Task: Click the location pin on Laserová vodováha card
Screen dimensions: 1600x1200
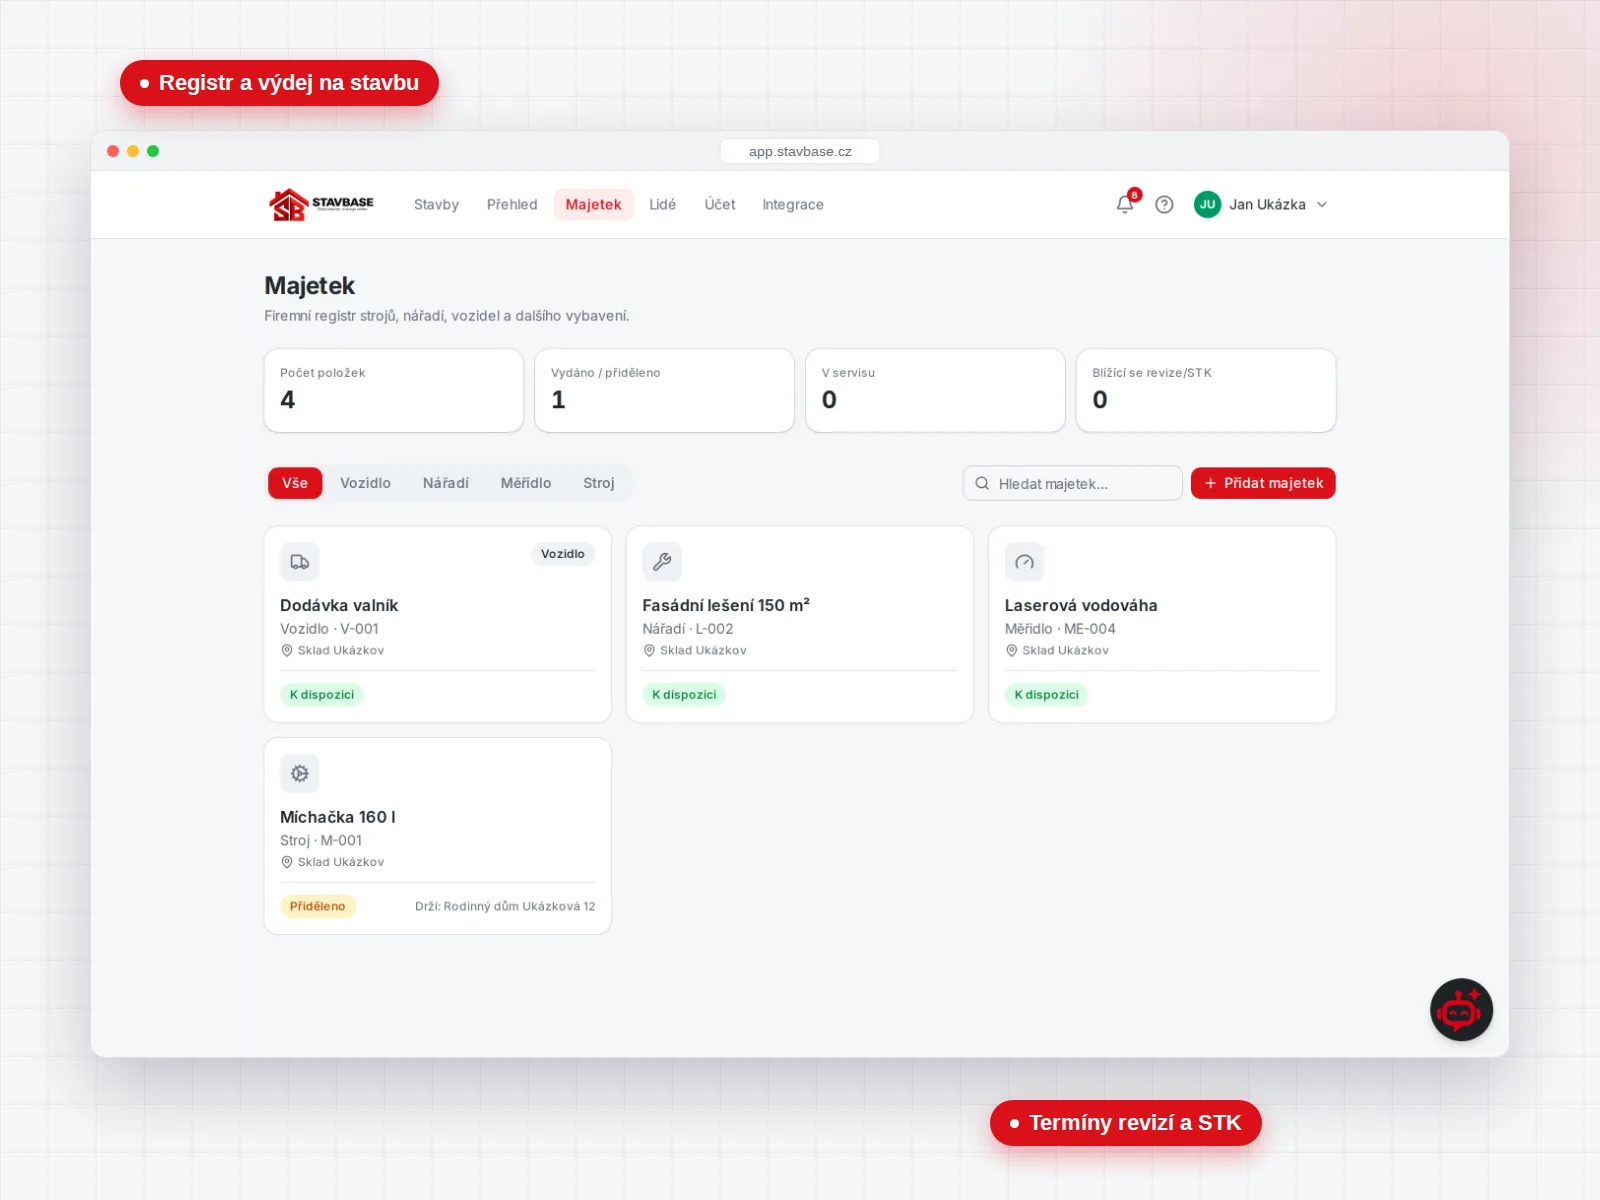Action: pos(1011,650)
